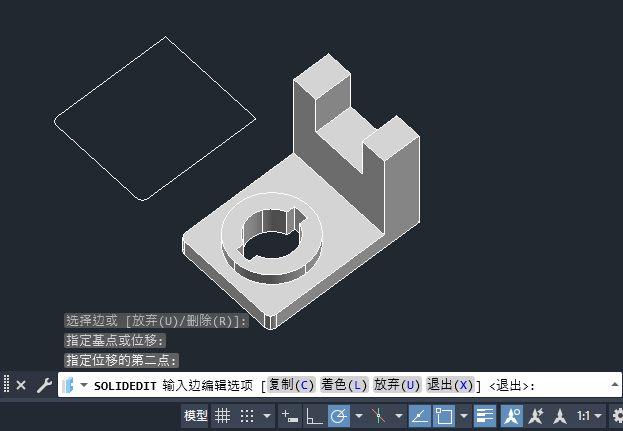Image resolution: width=623 pixels, height=431 pixels.
Task: Toggle drawing grid display
Action: coord(222,416)
